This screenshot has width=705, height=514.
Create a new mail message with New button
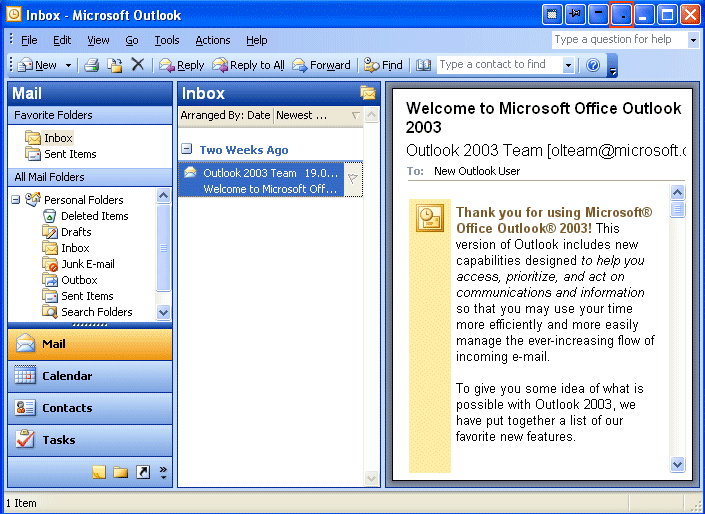38,65
